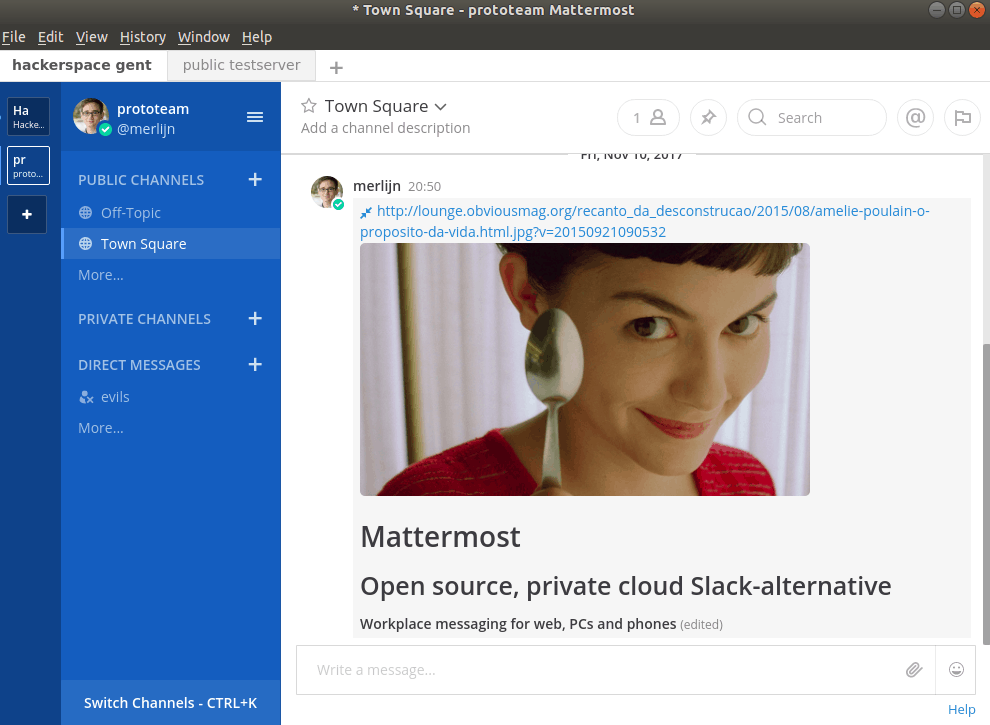Image resolution: width=990 pixels, height=725 pixels.
Task: Open the Edit menu
Action: 51,37
